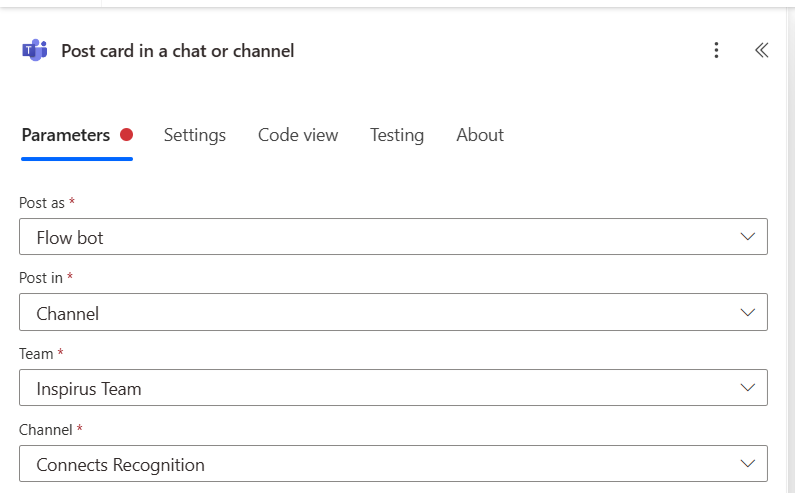
Task: Expand the Channel dropdown chevron at bottom
Action: (x=747, y=464)
